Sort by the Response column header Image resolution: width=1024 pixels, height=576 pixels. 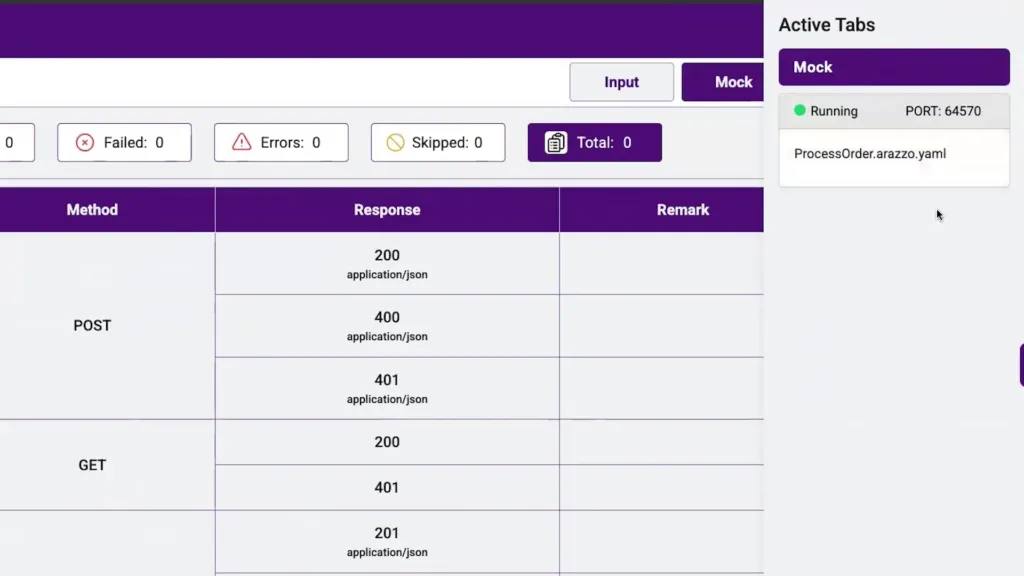[x=387, y=210]
